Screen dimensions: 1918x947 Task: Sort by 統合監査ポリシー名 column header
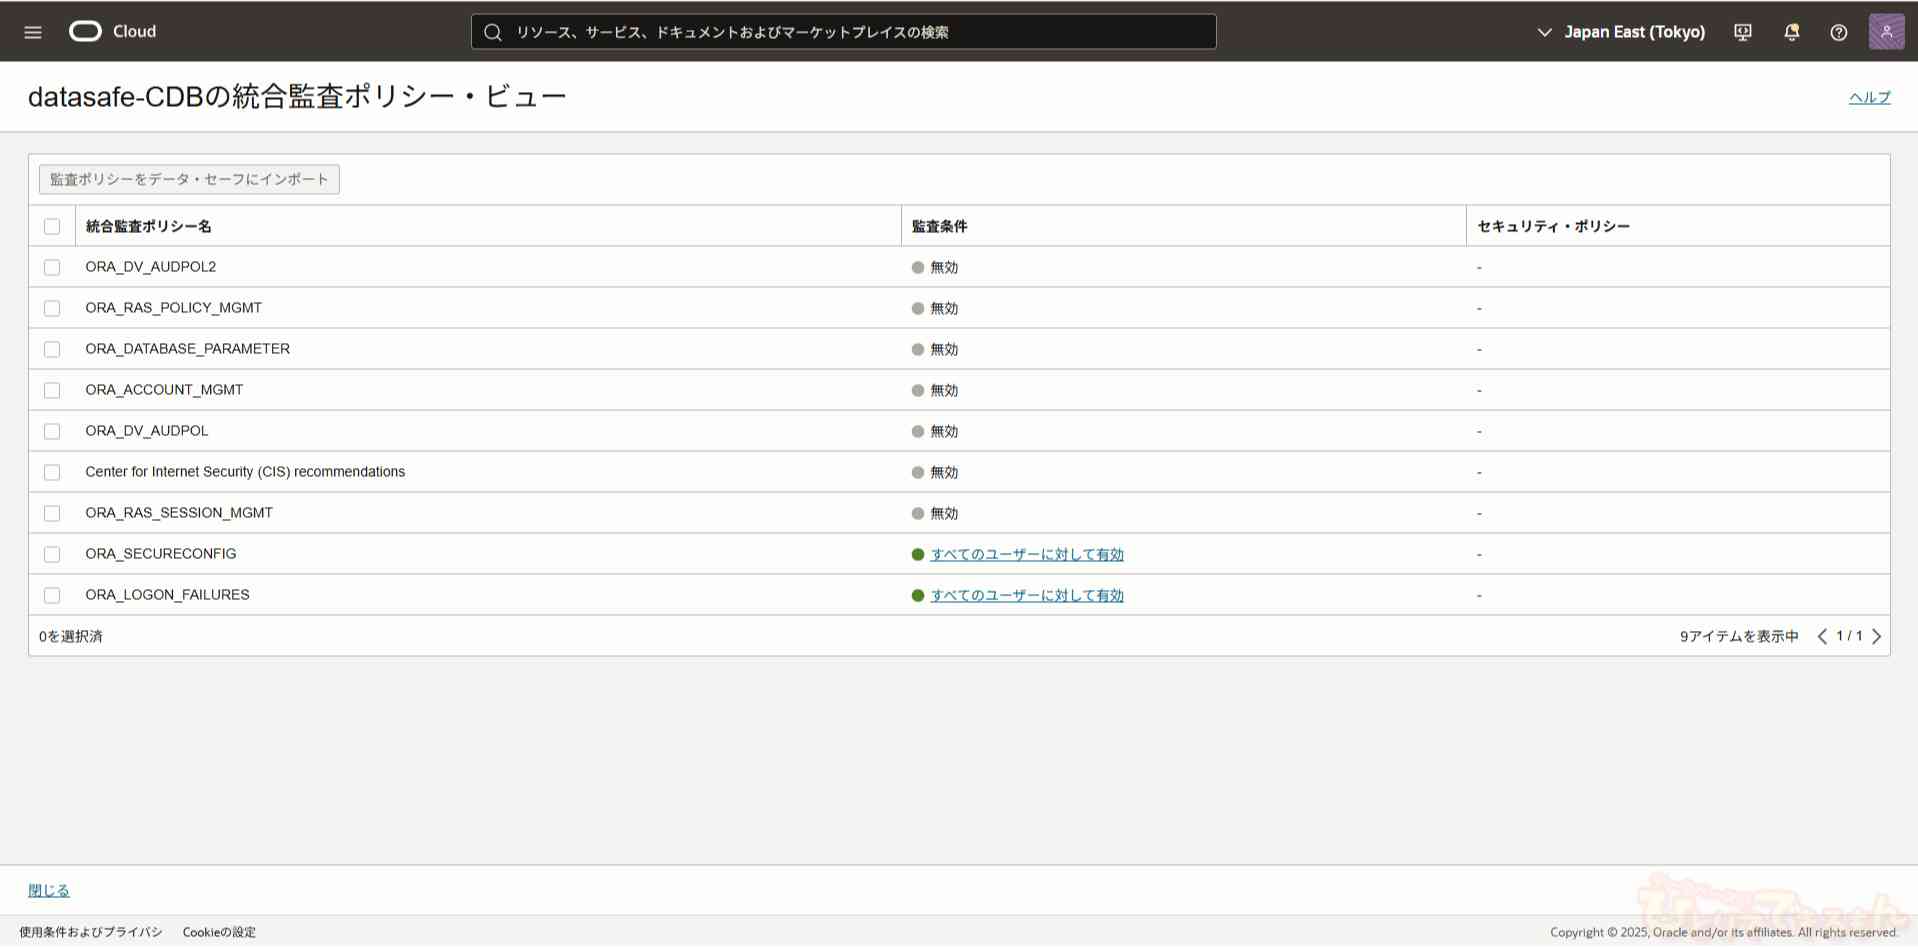[148, 227]
